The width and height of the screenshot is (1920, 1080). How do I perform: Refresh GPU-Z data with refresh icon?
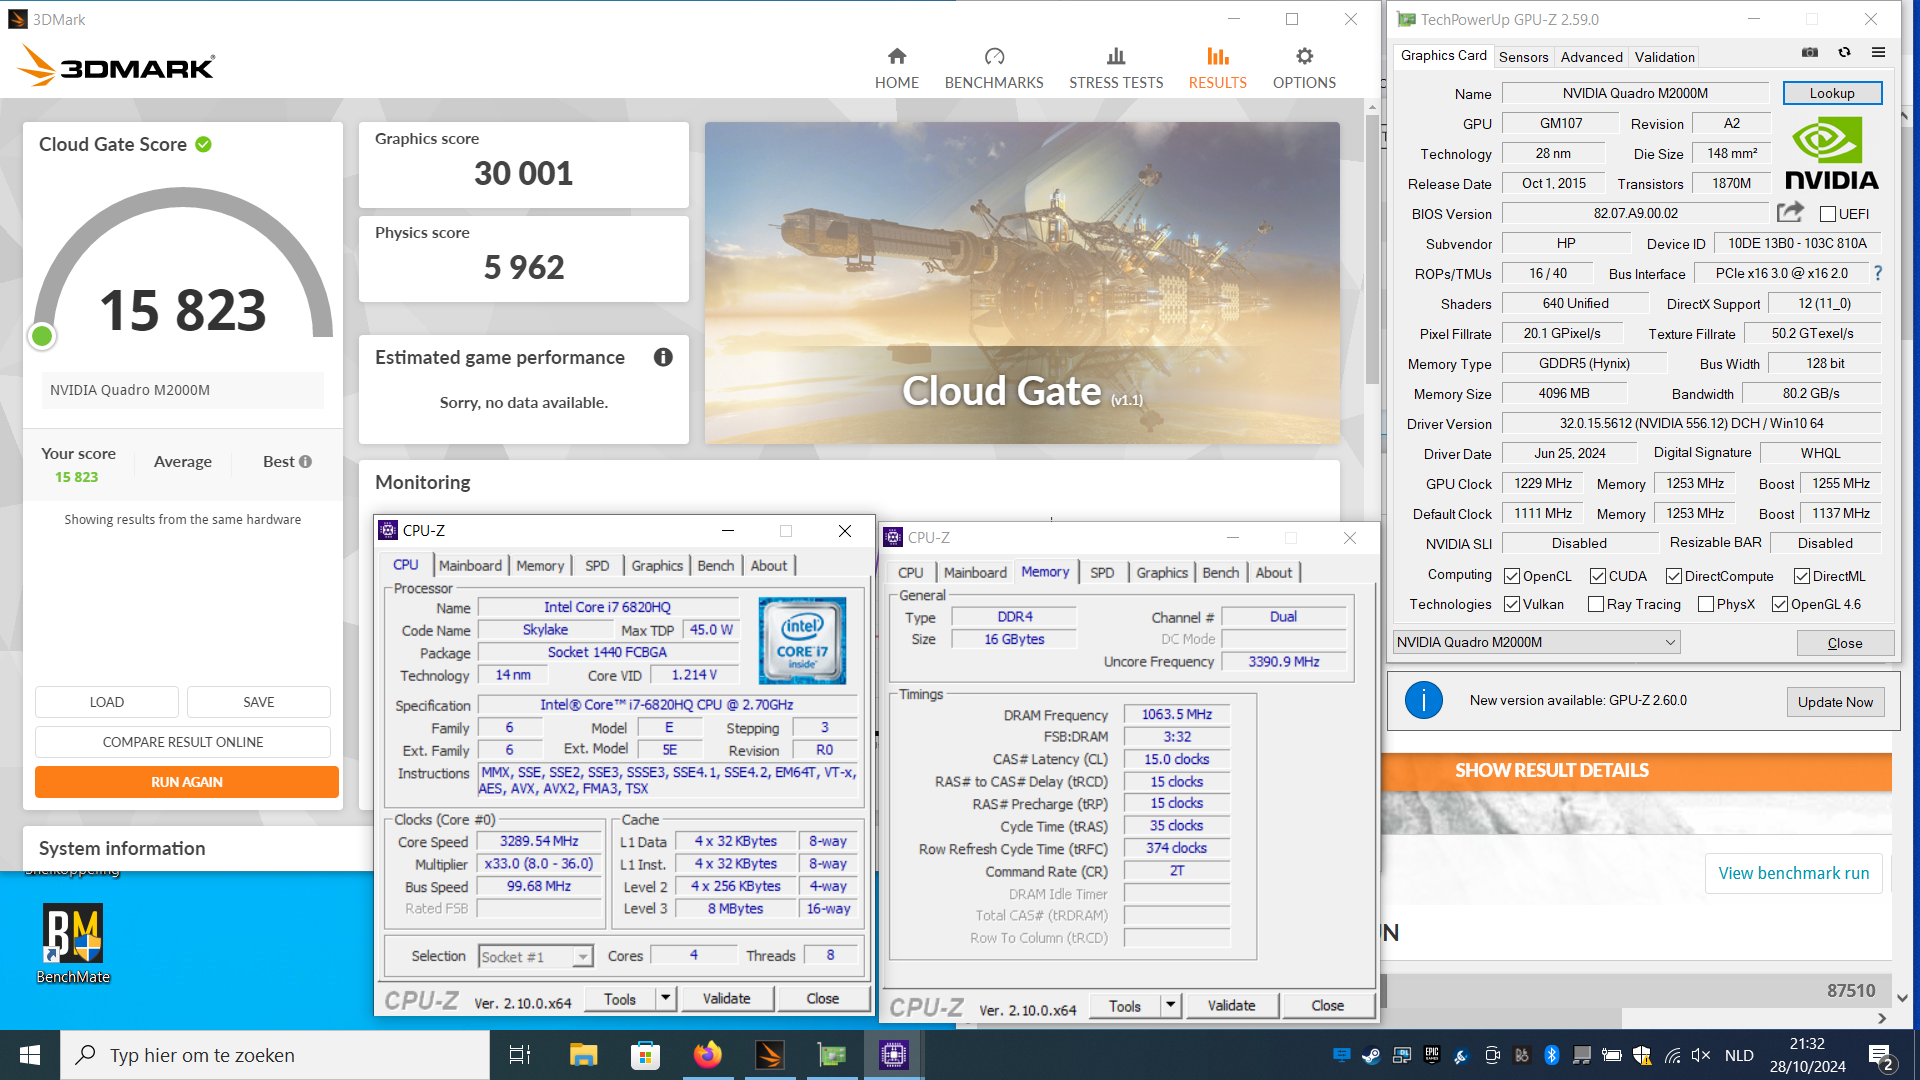(x=1844, y=53)
